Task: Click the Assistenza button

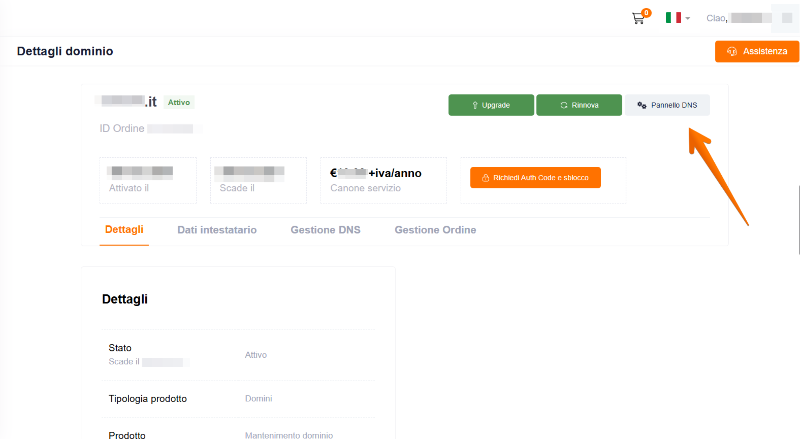Action: pos(757,51)
